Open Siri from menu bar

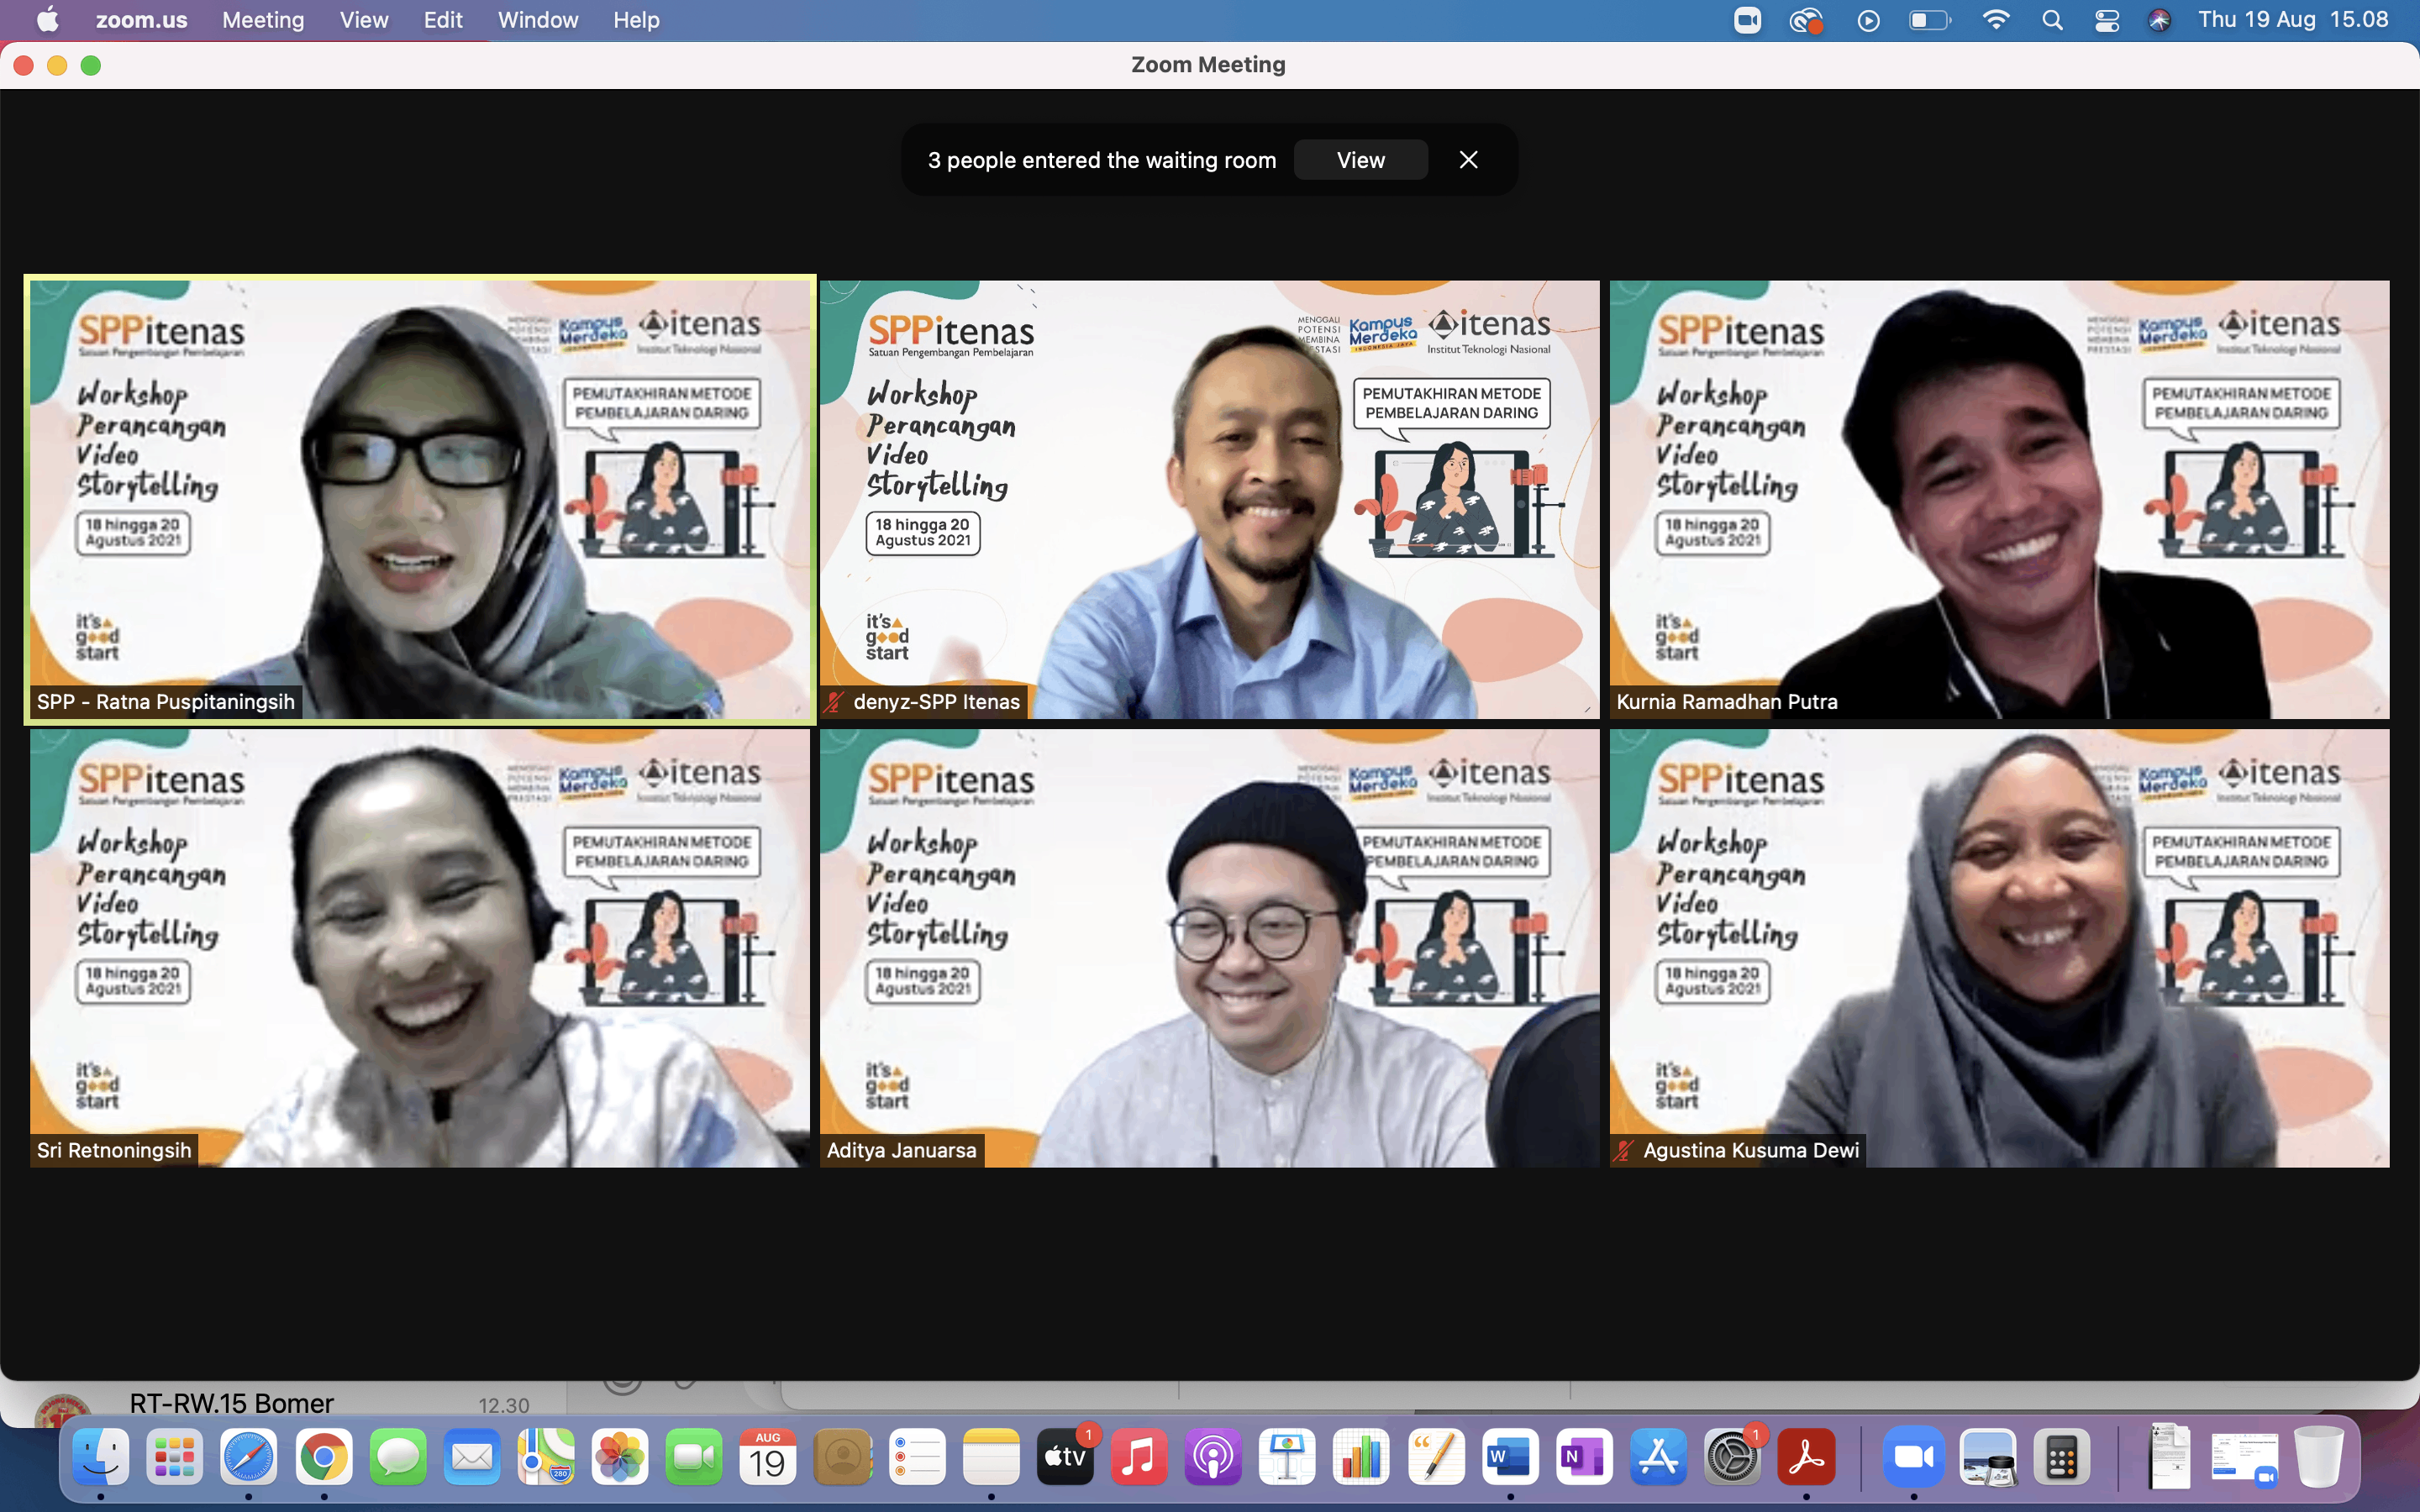pos(2159,20)
